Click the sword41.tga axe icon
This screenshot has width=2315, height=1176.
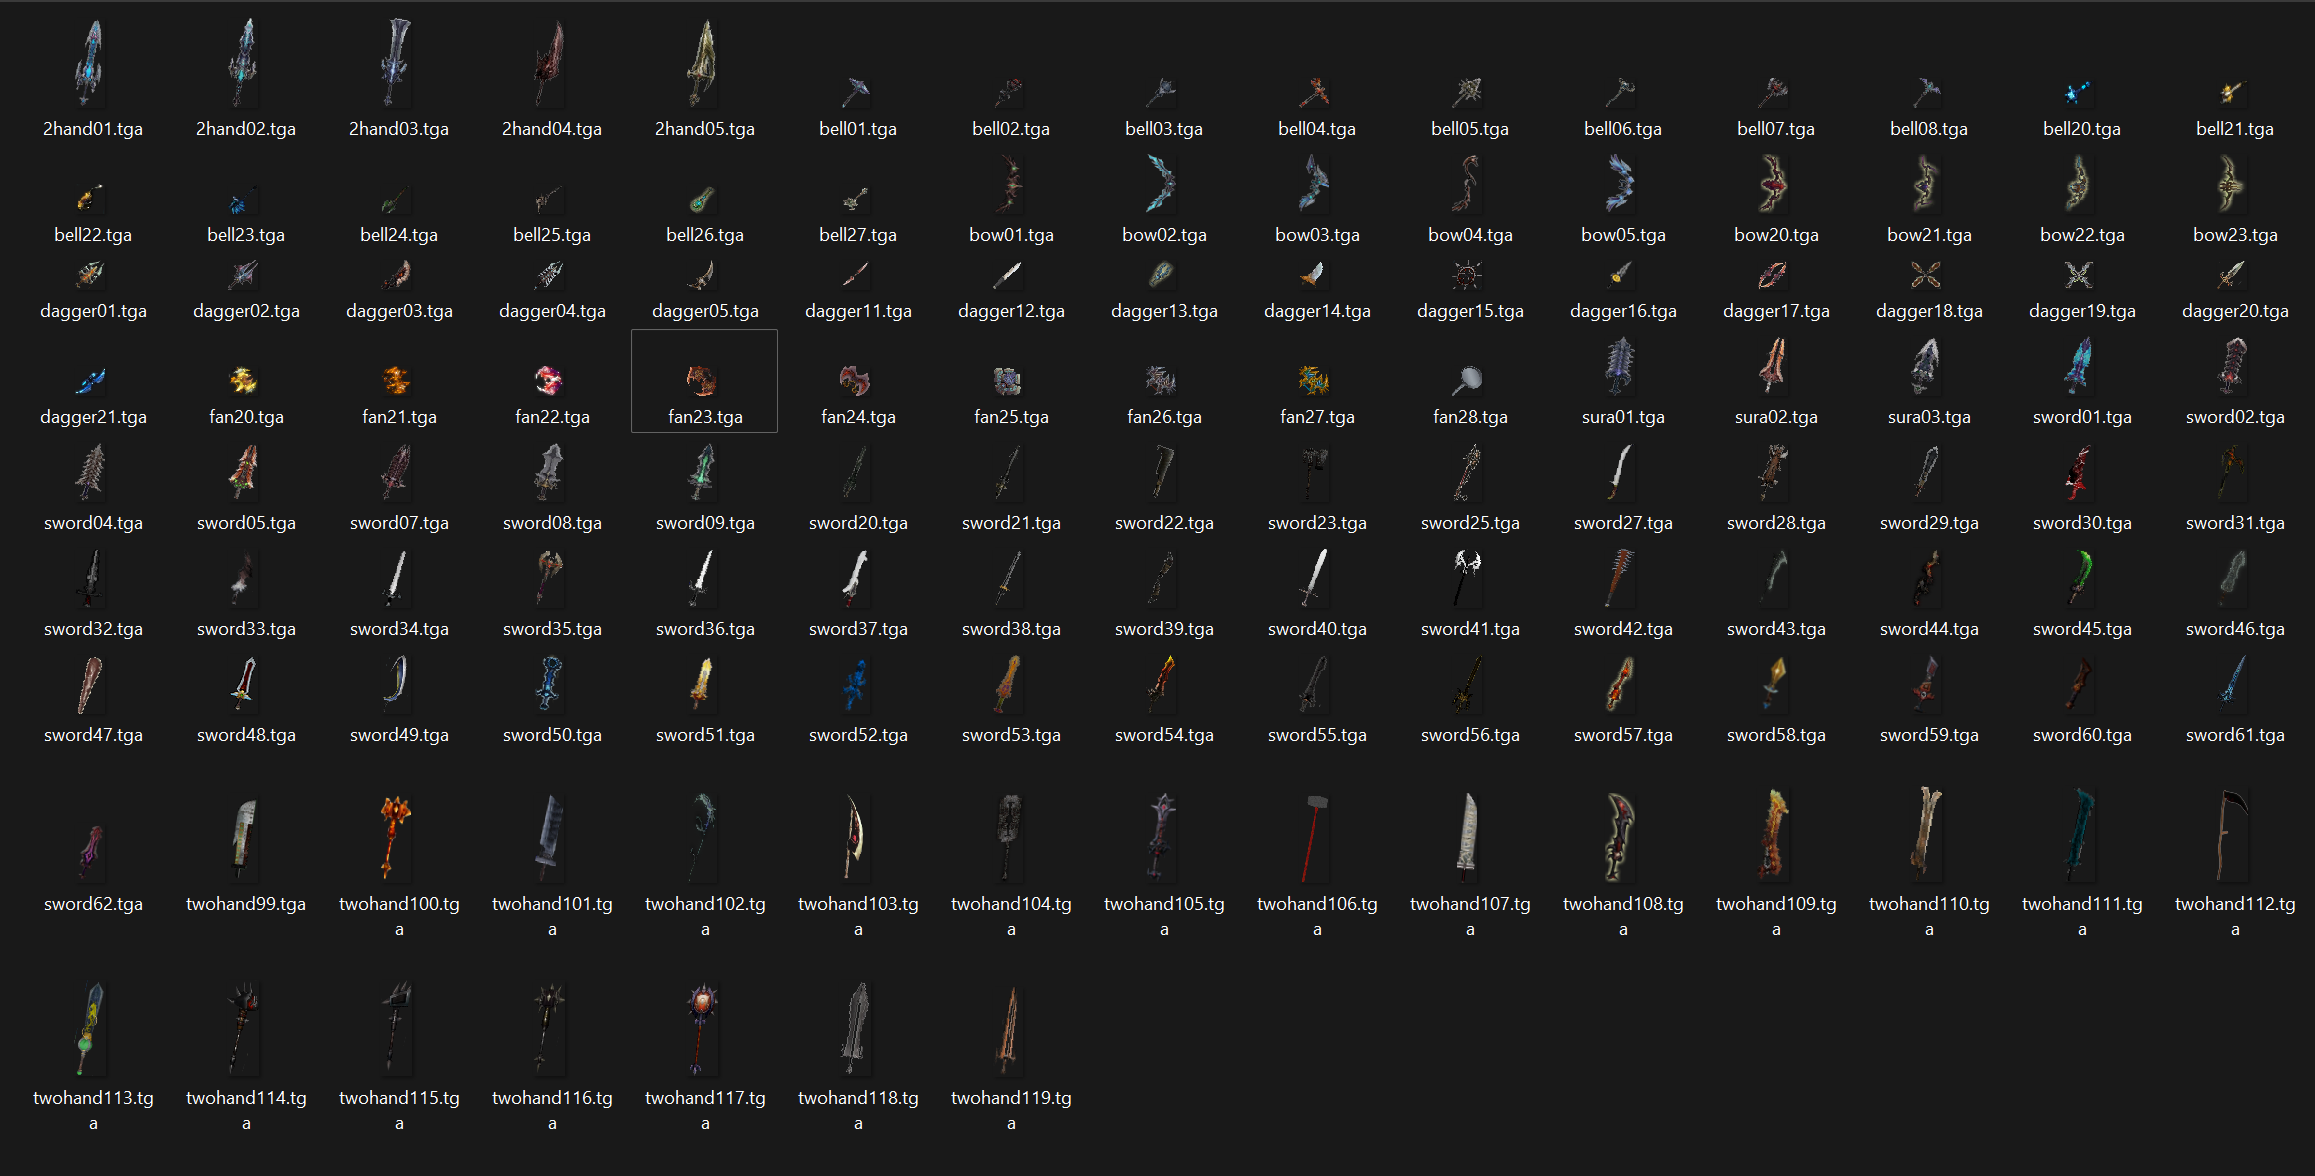coord(1468,578)
